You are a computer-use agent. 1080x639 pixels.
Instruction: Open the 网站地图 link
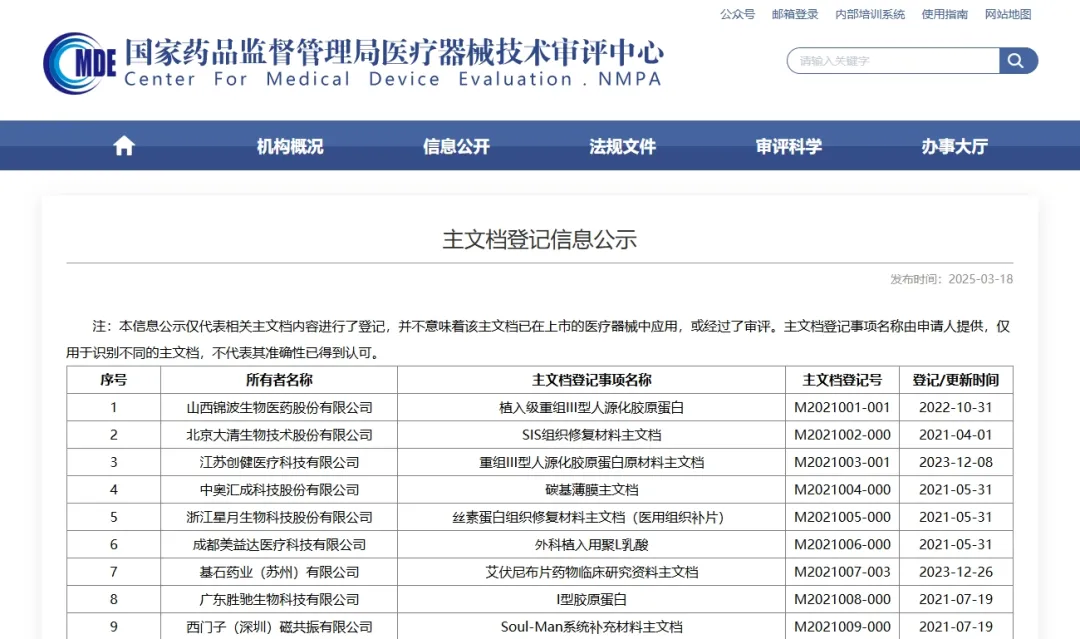[x=1007, y=14]
